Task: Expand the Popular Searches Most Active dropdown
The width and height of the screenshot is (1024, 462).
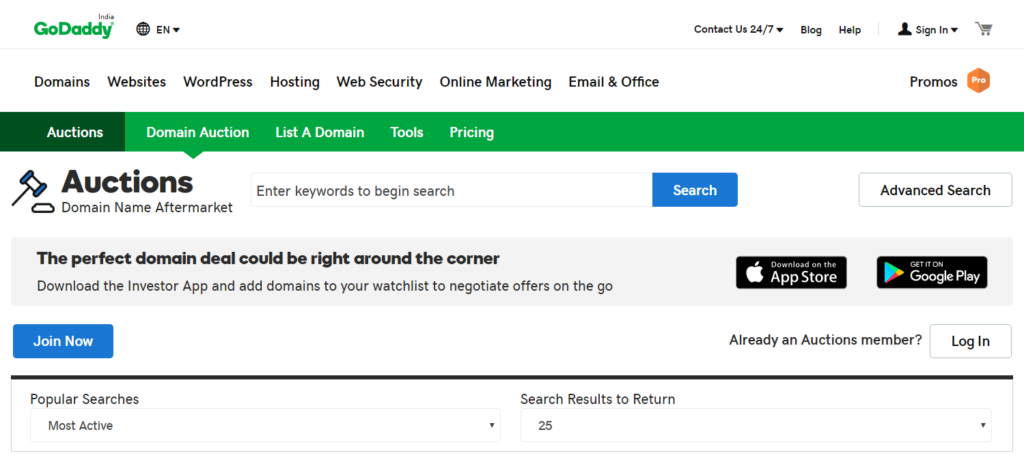Action: (265, 425)
